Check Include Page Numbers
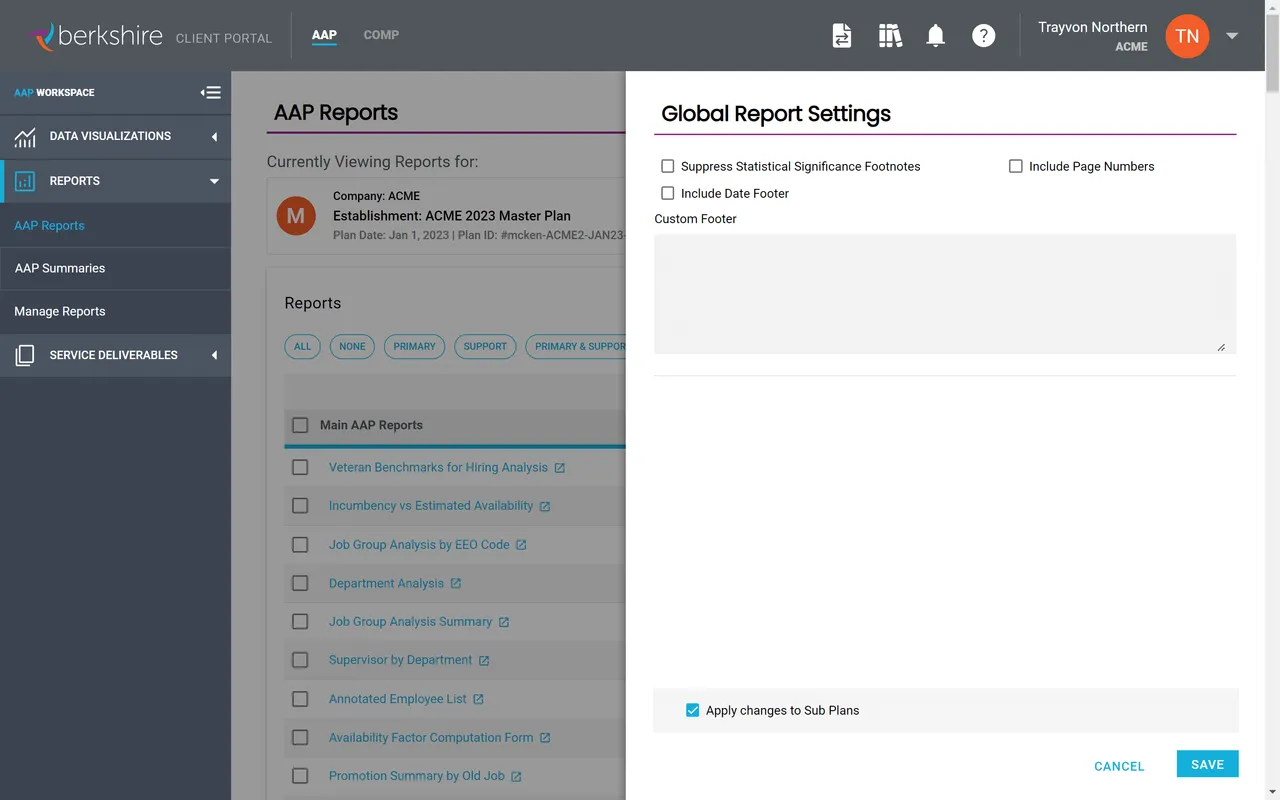1280x800 pixels. [1015, 166]
